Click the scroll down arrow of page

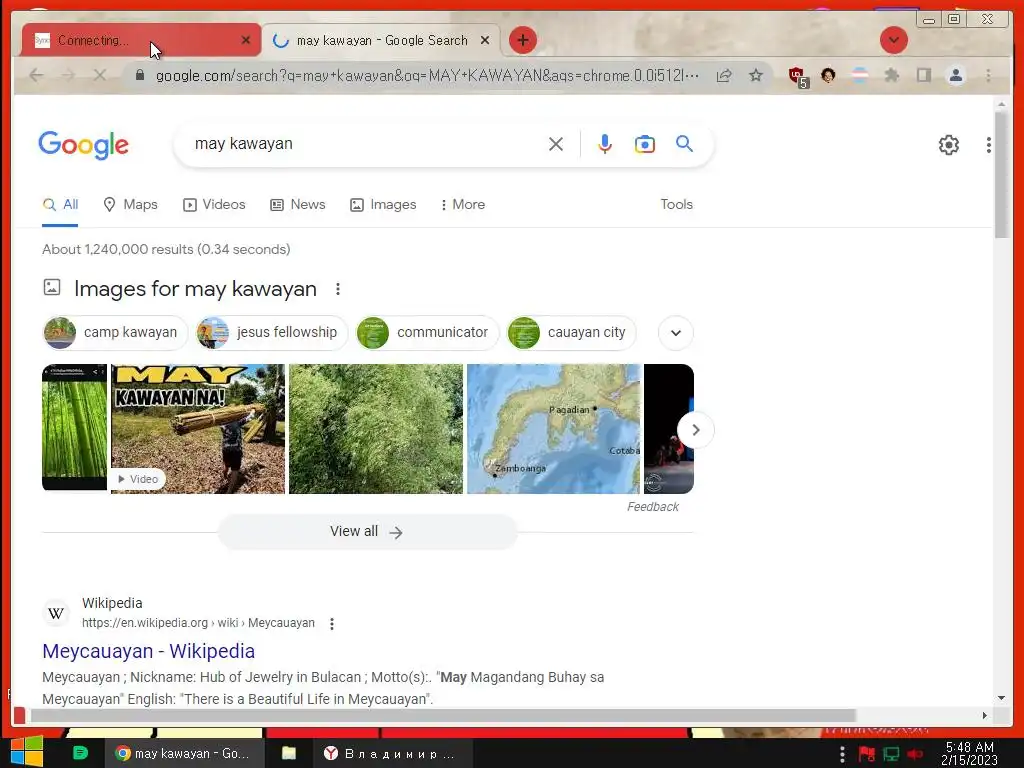[x=1001, y=698]
